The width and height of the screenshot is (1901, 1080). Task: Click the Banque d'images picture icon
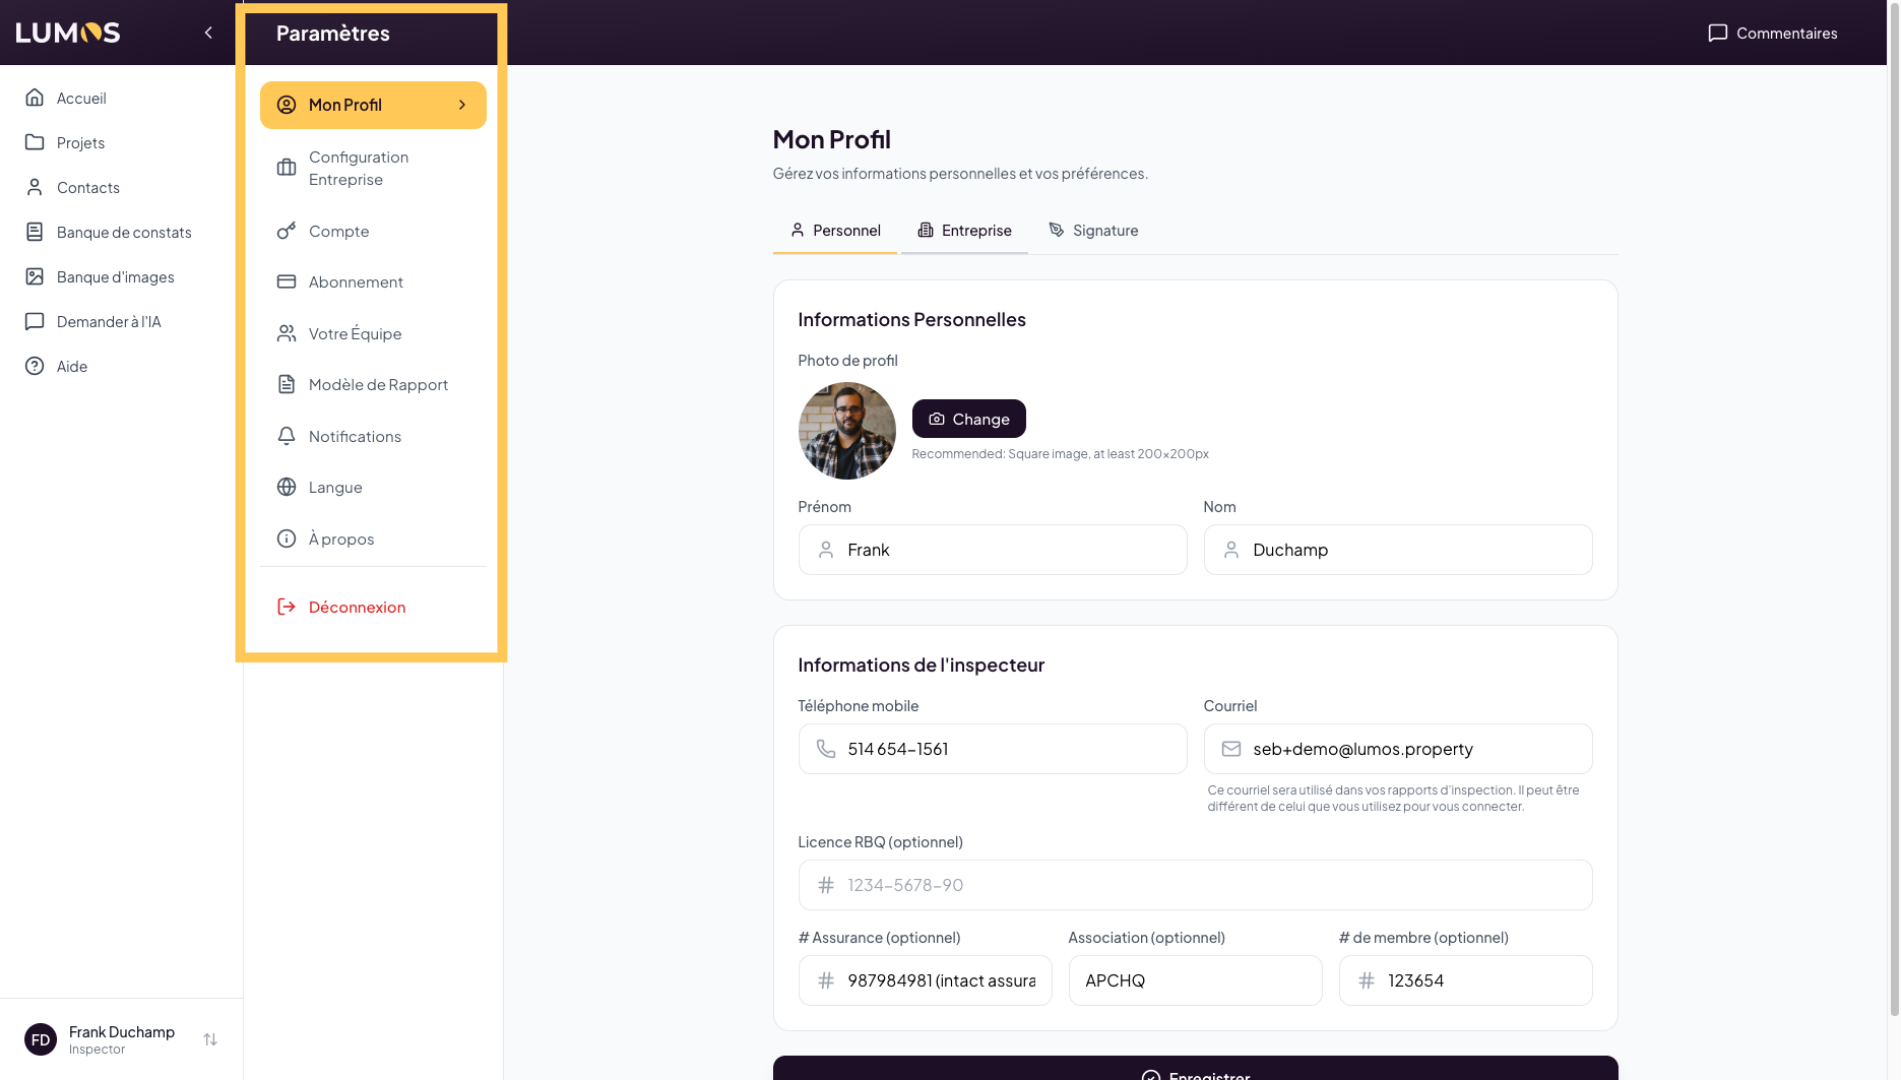(35, 277)
